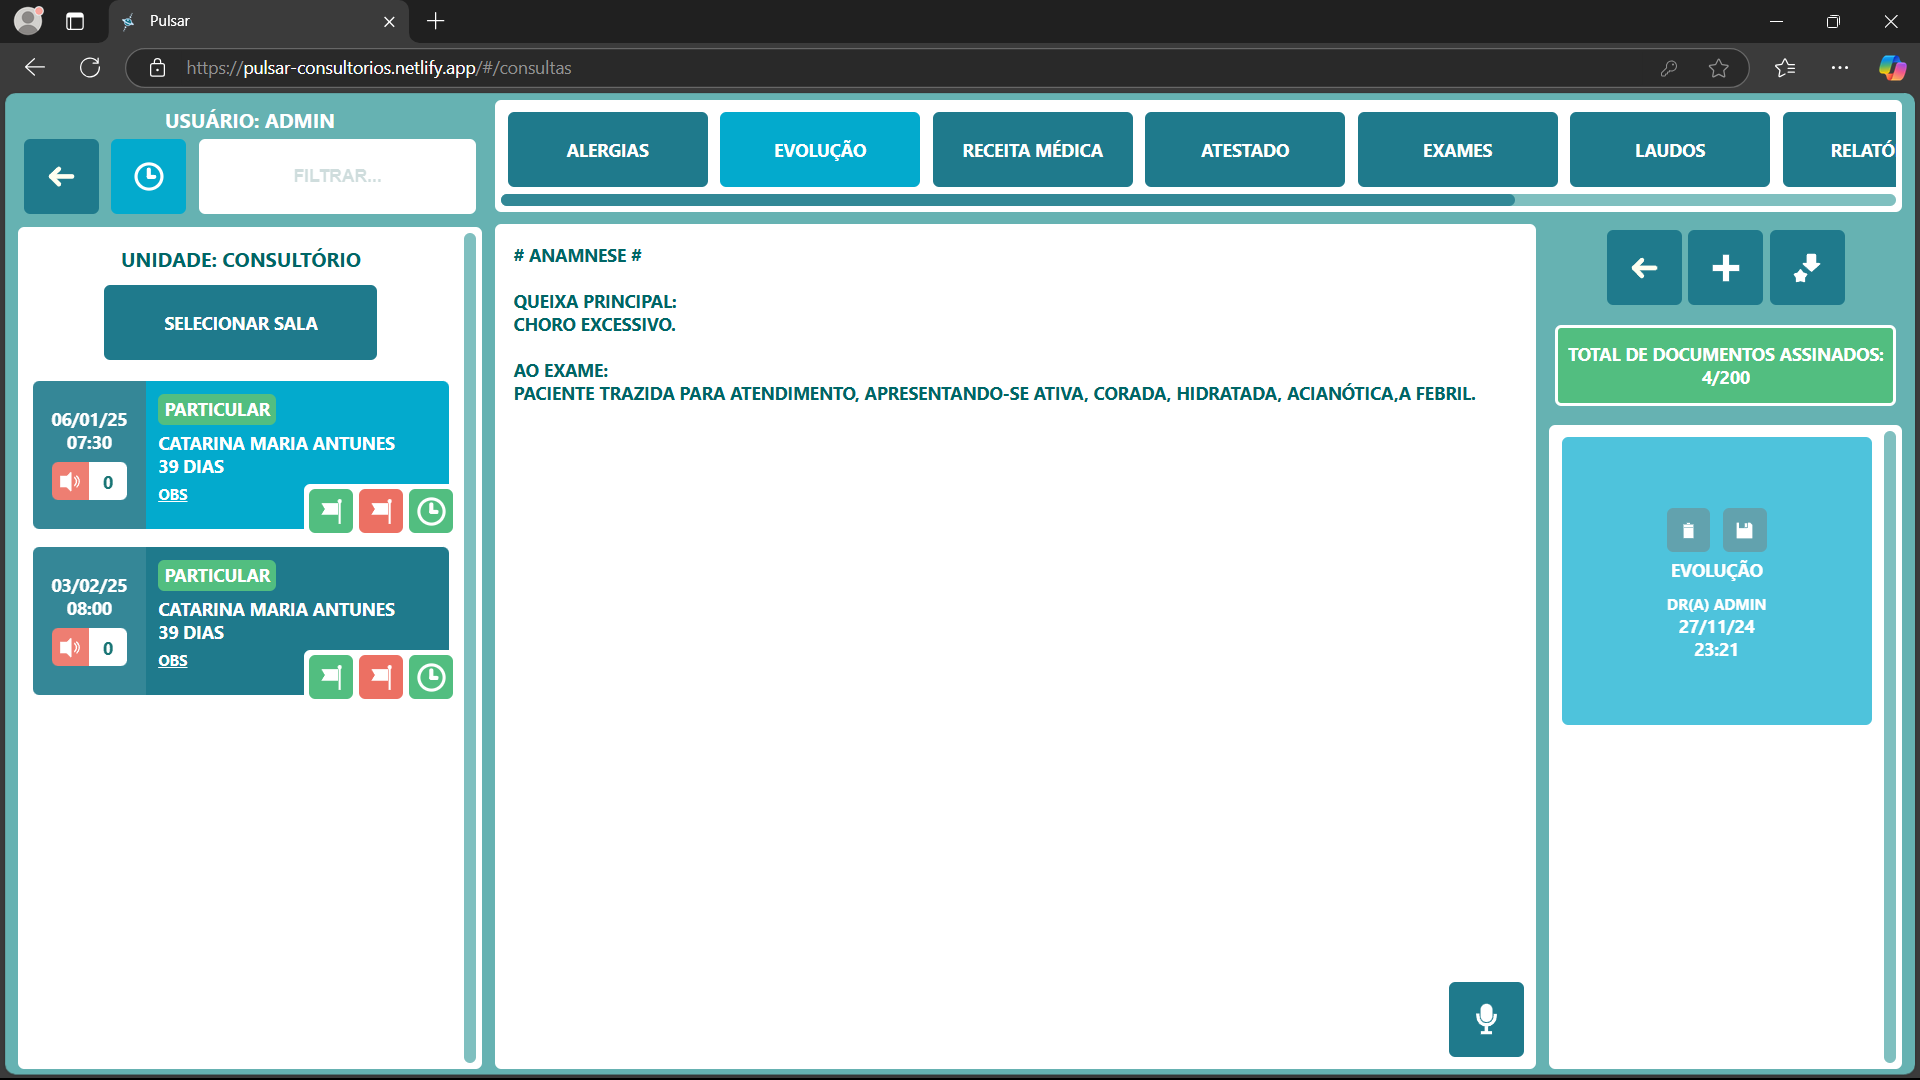Select the ATESTADO tab
This screenshot has width=1920, height=1080.
click(1245, 150)
